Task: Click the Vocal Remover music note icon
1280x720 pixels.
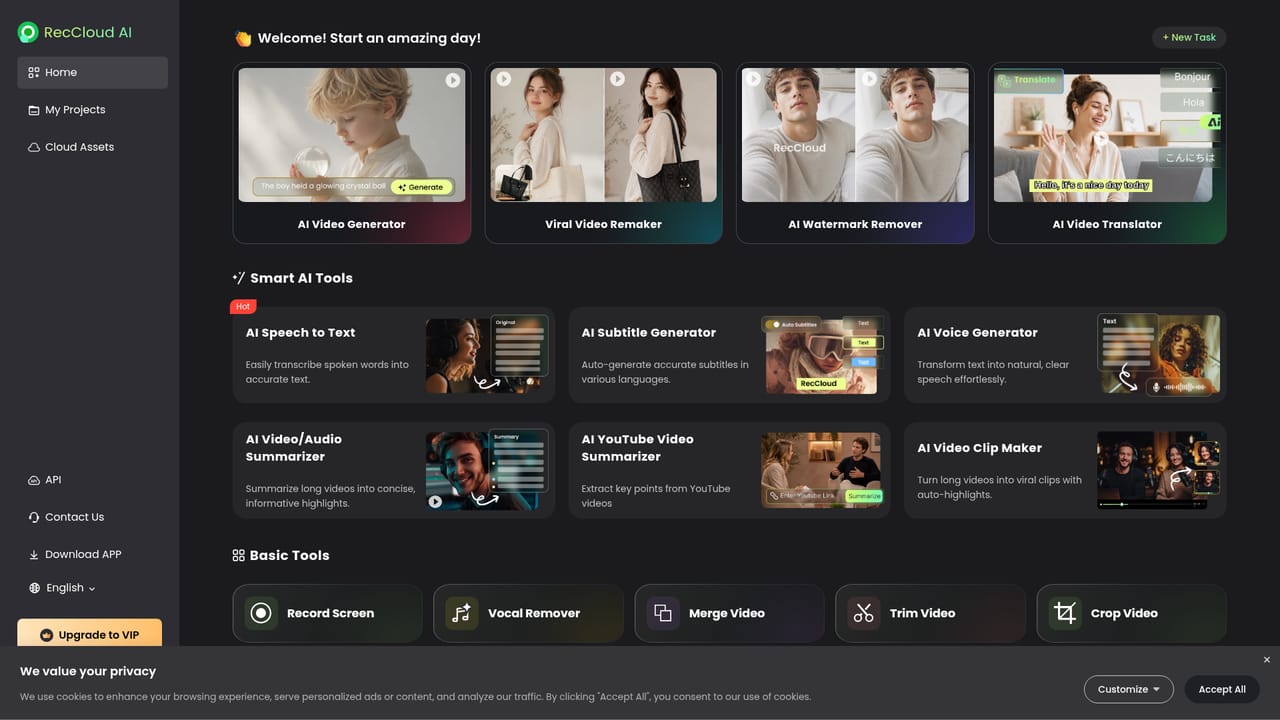Action: point(462,613)
